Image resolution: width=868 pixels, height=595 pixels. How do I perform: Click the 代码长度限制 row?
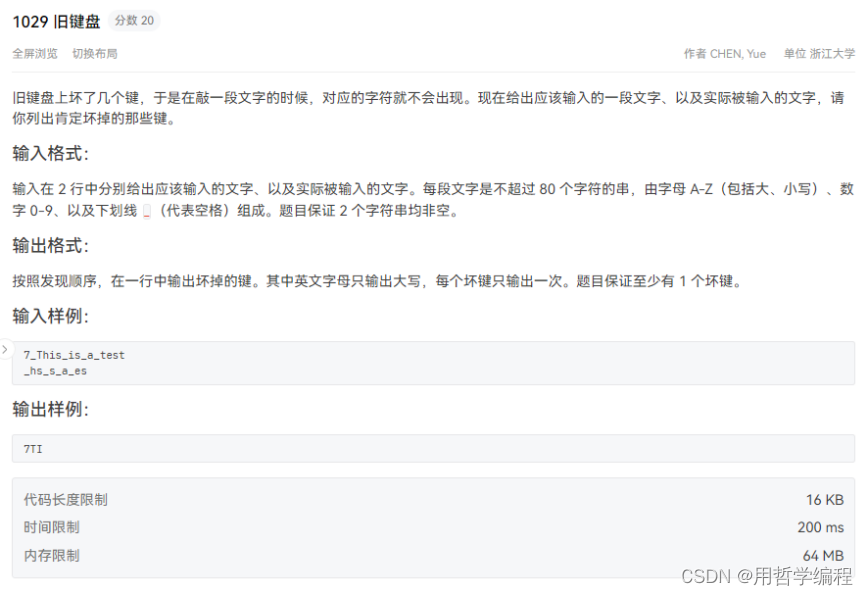[433, 500]
